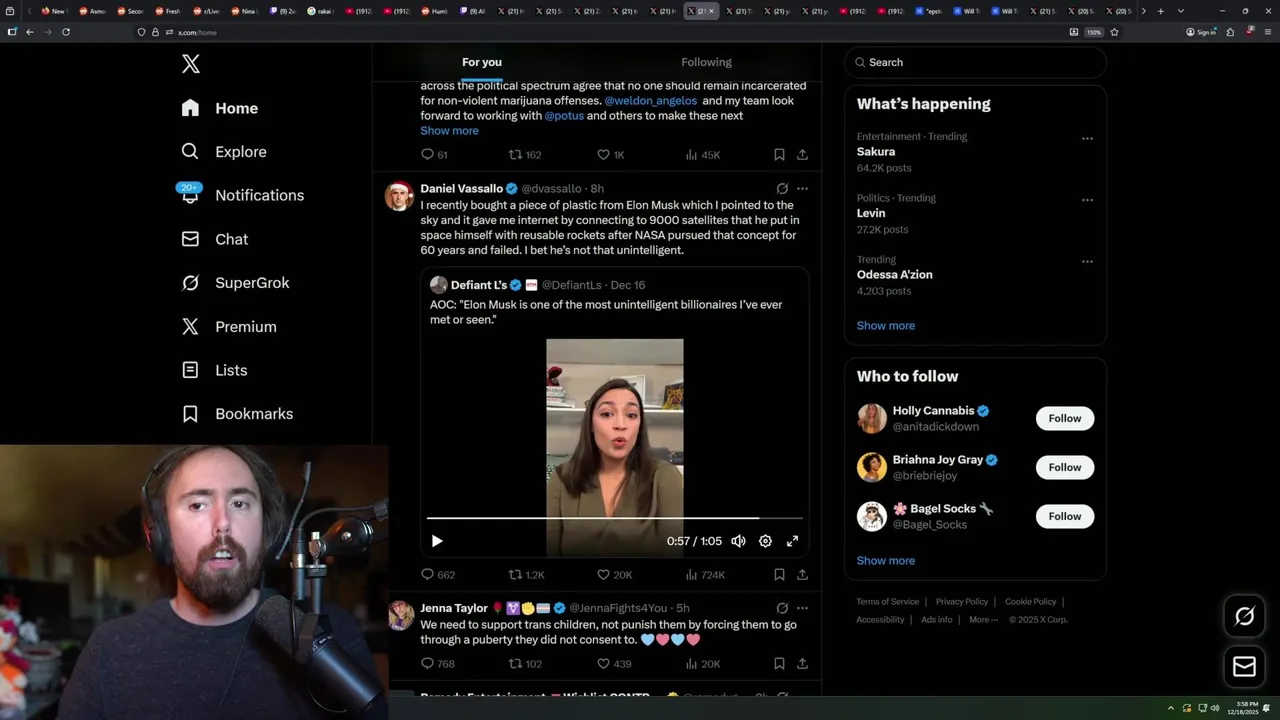Open Notifications in the sidebar
The height and width of the screenshot is (720, 1280).
(x=242, y=195)
